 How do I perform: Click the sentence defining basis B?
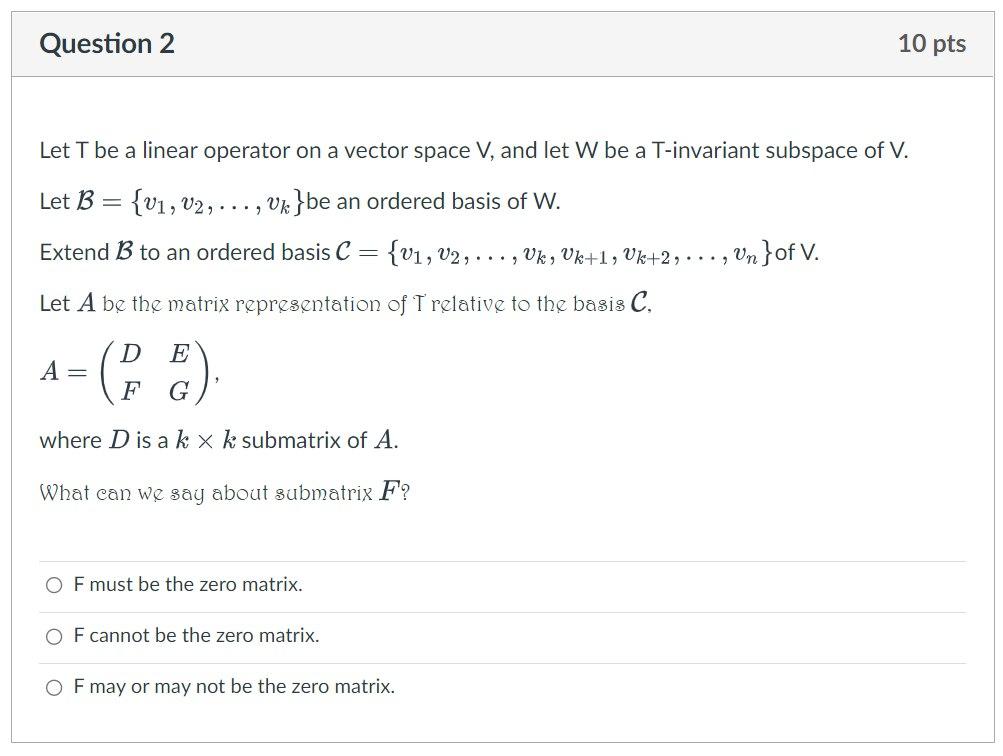pos(300,200)
